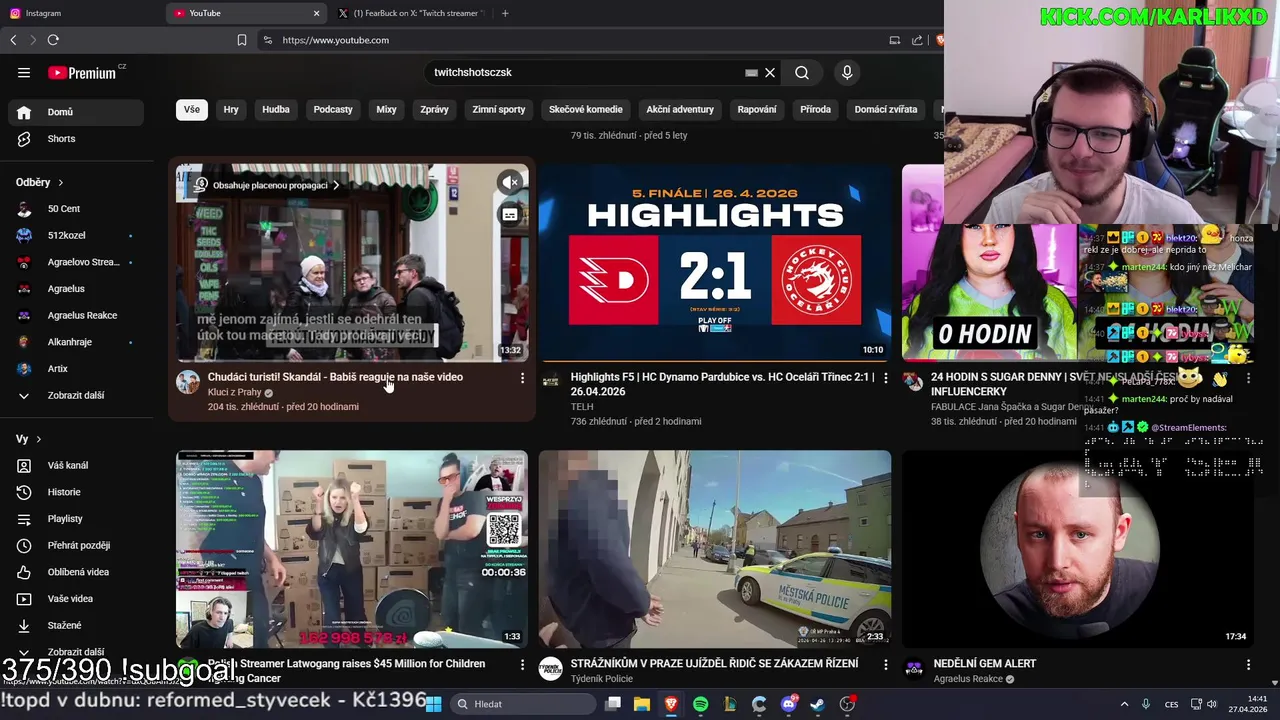Open the on-screen keyboard icon in search box
Viewport: 1280px width, 720px height.
coord(751,72)
